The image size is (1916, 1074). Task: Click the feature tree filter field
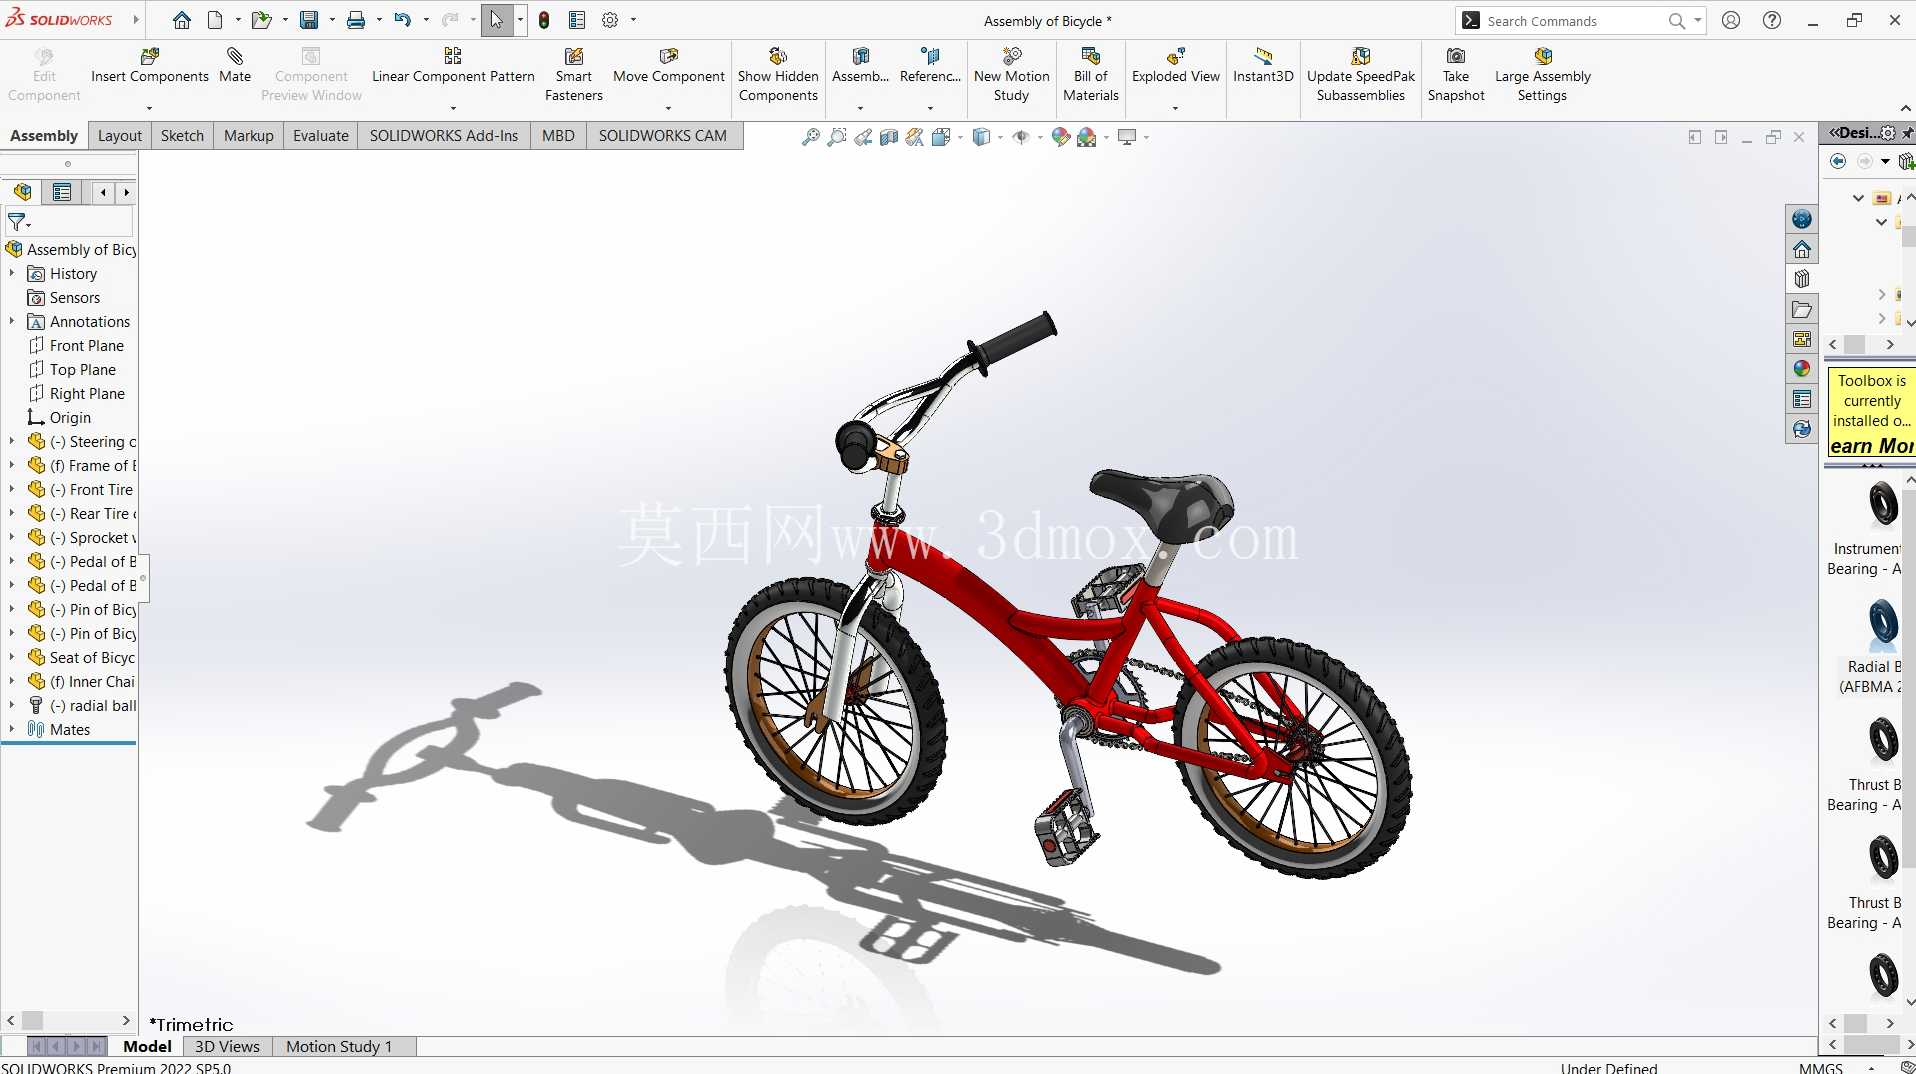pyautogui.click(x=69, y=222)
